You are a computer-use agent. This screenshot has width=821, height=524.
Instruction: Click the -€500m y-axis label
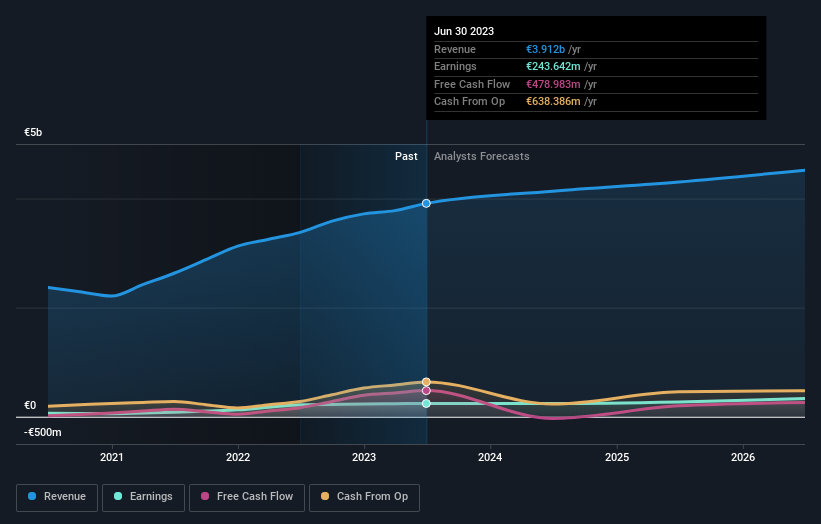[x=42, y=432]
